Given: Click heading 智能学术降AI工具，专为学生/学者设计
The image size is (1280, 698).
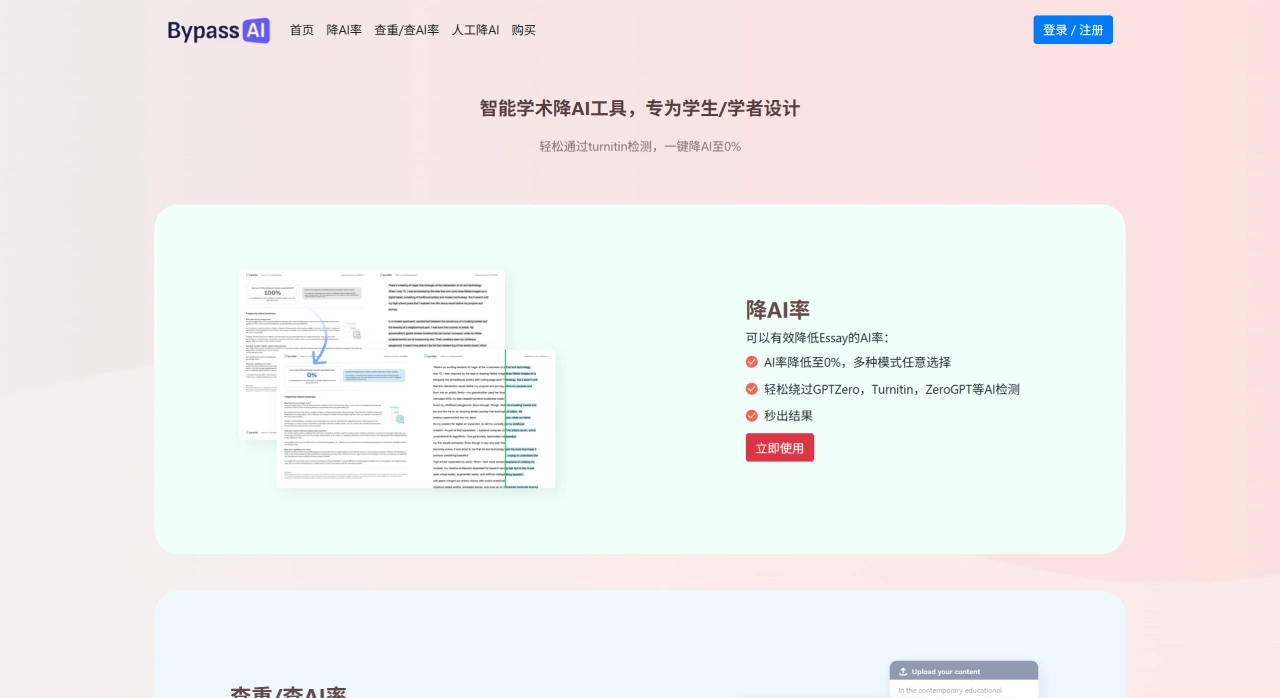Looking at the screenshot, I should pyautogui.click(x=640, y=108).
